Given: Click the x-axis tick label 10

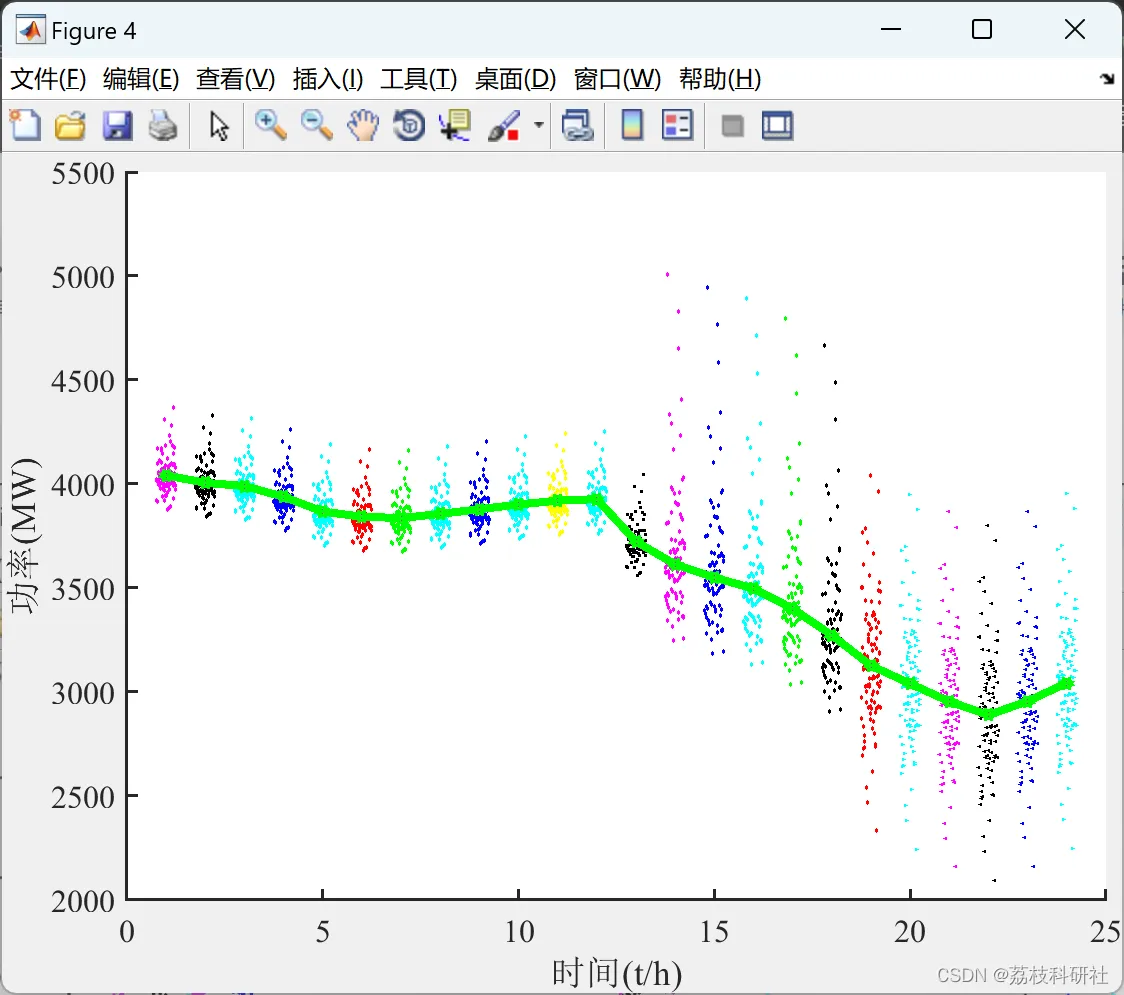Looking at the screenshot, I should click(519, 932).
